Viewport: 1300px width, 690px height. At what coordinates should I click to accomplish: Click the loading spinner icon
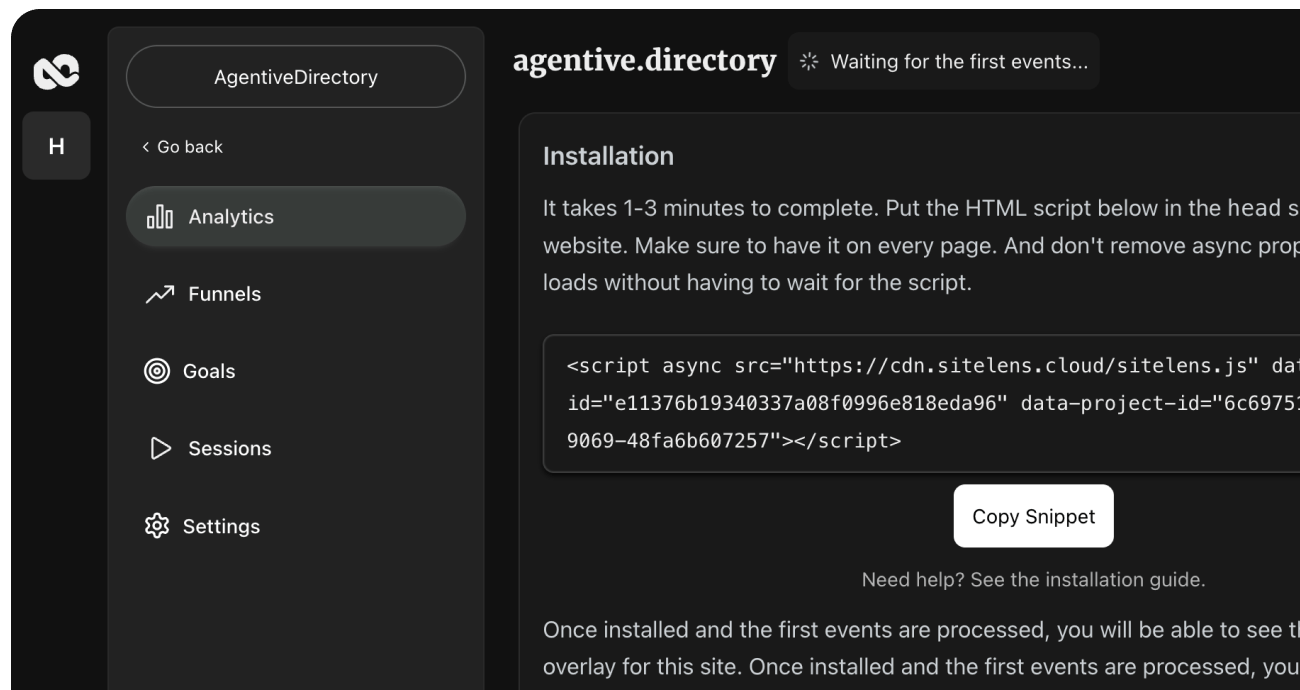[x=809, y=62]
